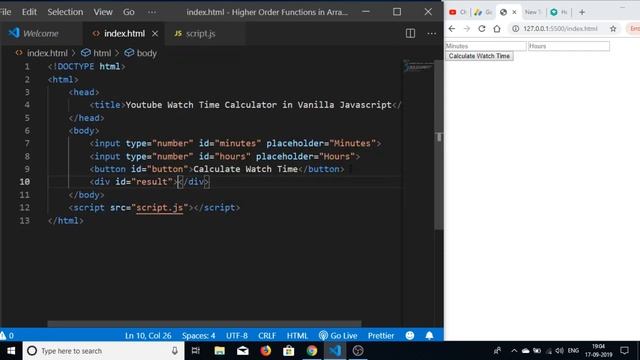Go forward in Chrome

467,29
